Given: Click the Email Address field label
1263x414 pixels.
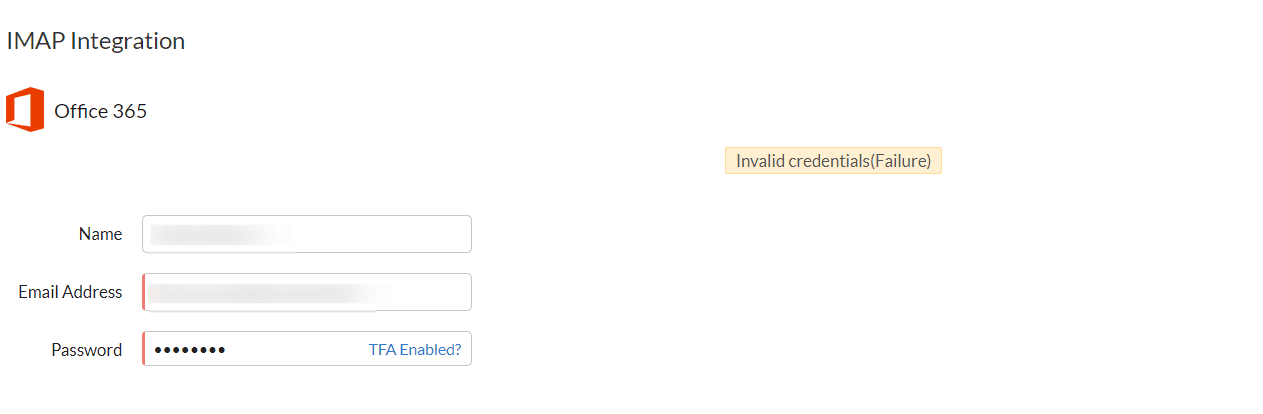Looking at the screenshot, I should point(70,292).
